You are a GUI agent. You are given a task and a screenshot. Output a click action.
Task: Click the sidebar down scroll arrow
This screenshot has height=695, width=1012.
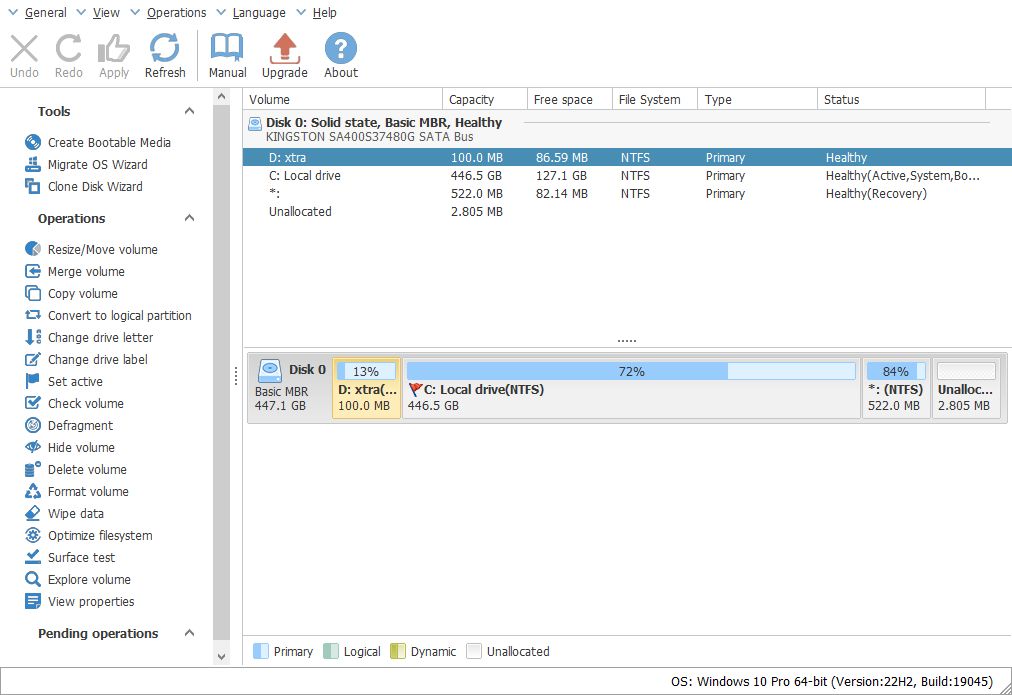coord(220,656)
